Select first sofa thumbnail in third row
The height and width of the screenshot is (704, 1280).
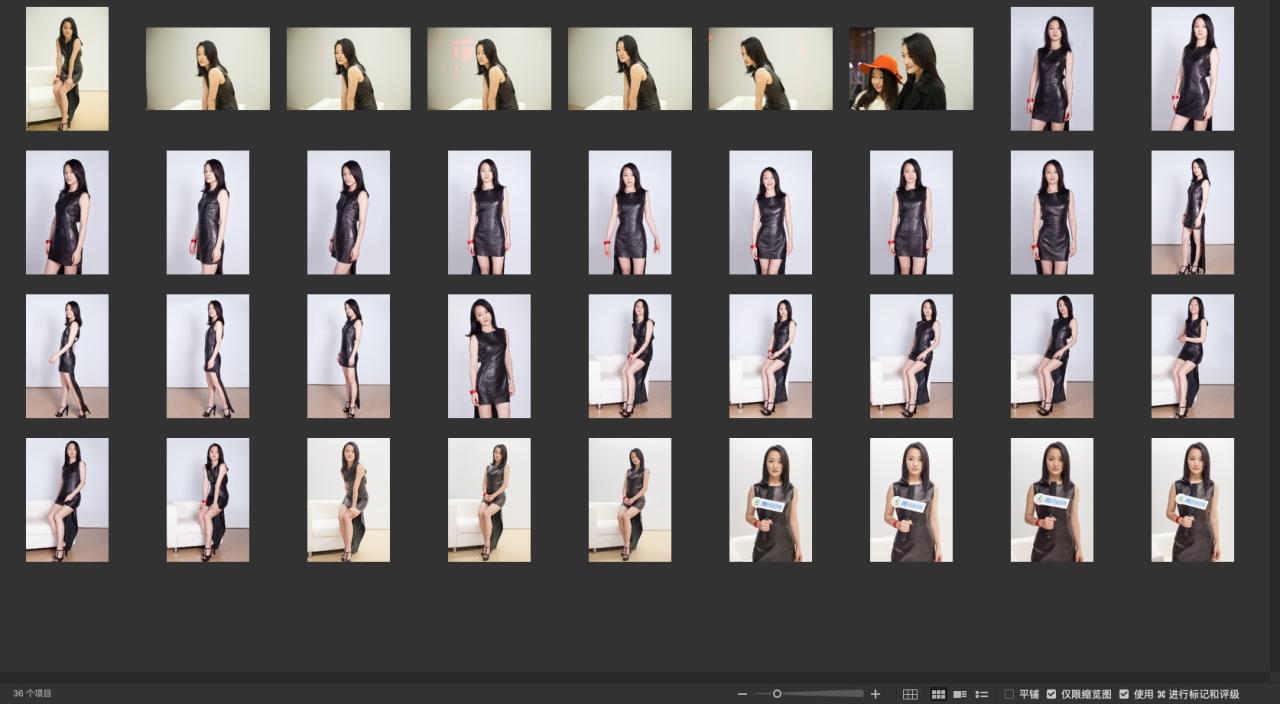630,356
